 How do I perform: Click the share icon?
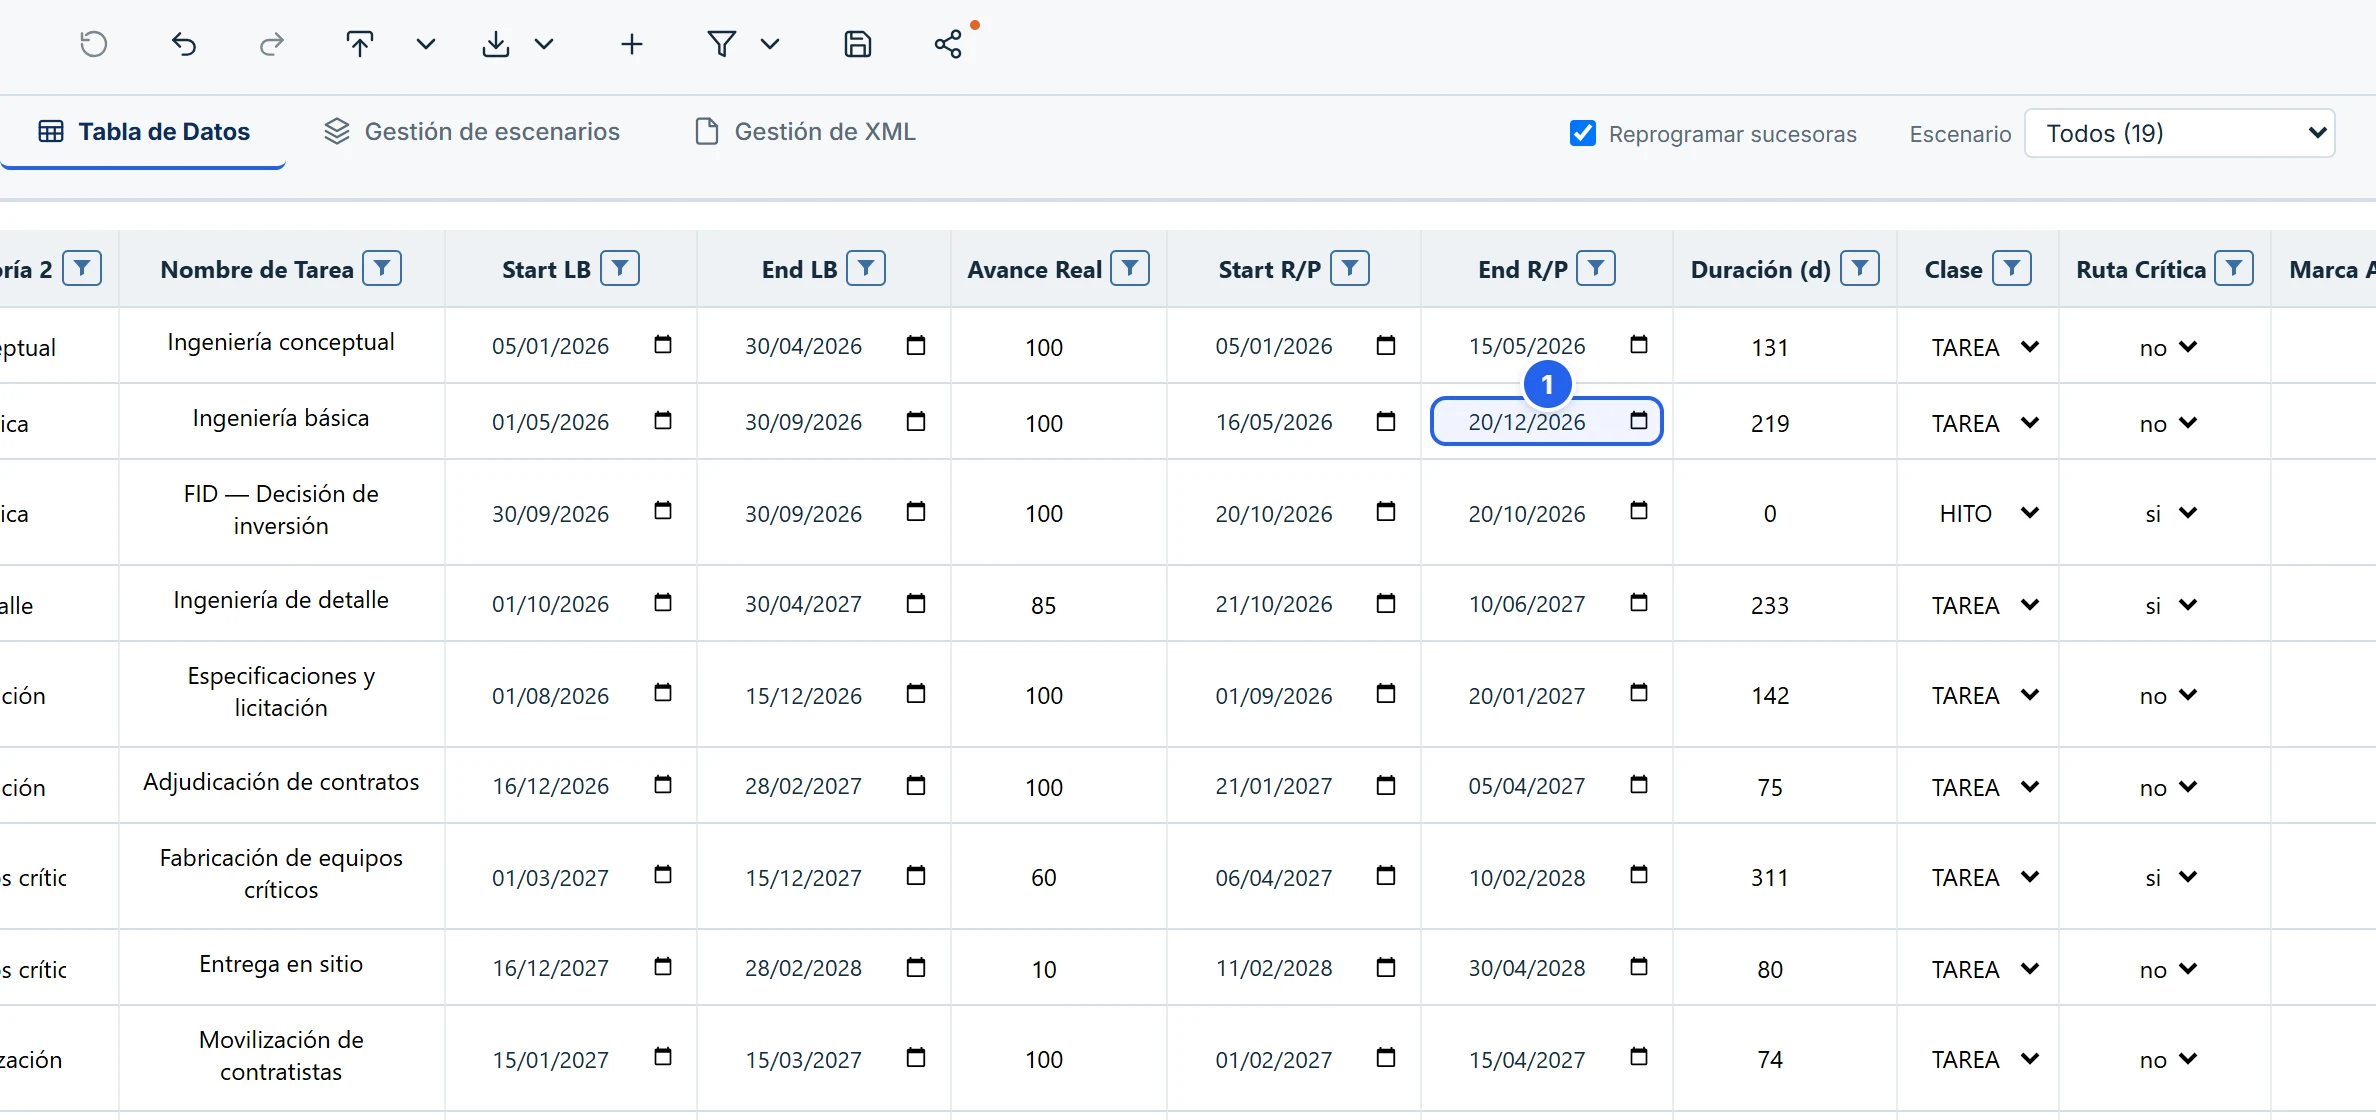point(948,44)
